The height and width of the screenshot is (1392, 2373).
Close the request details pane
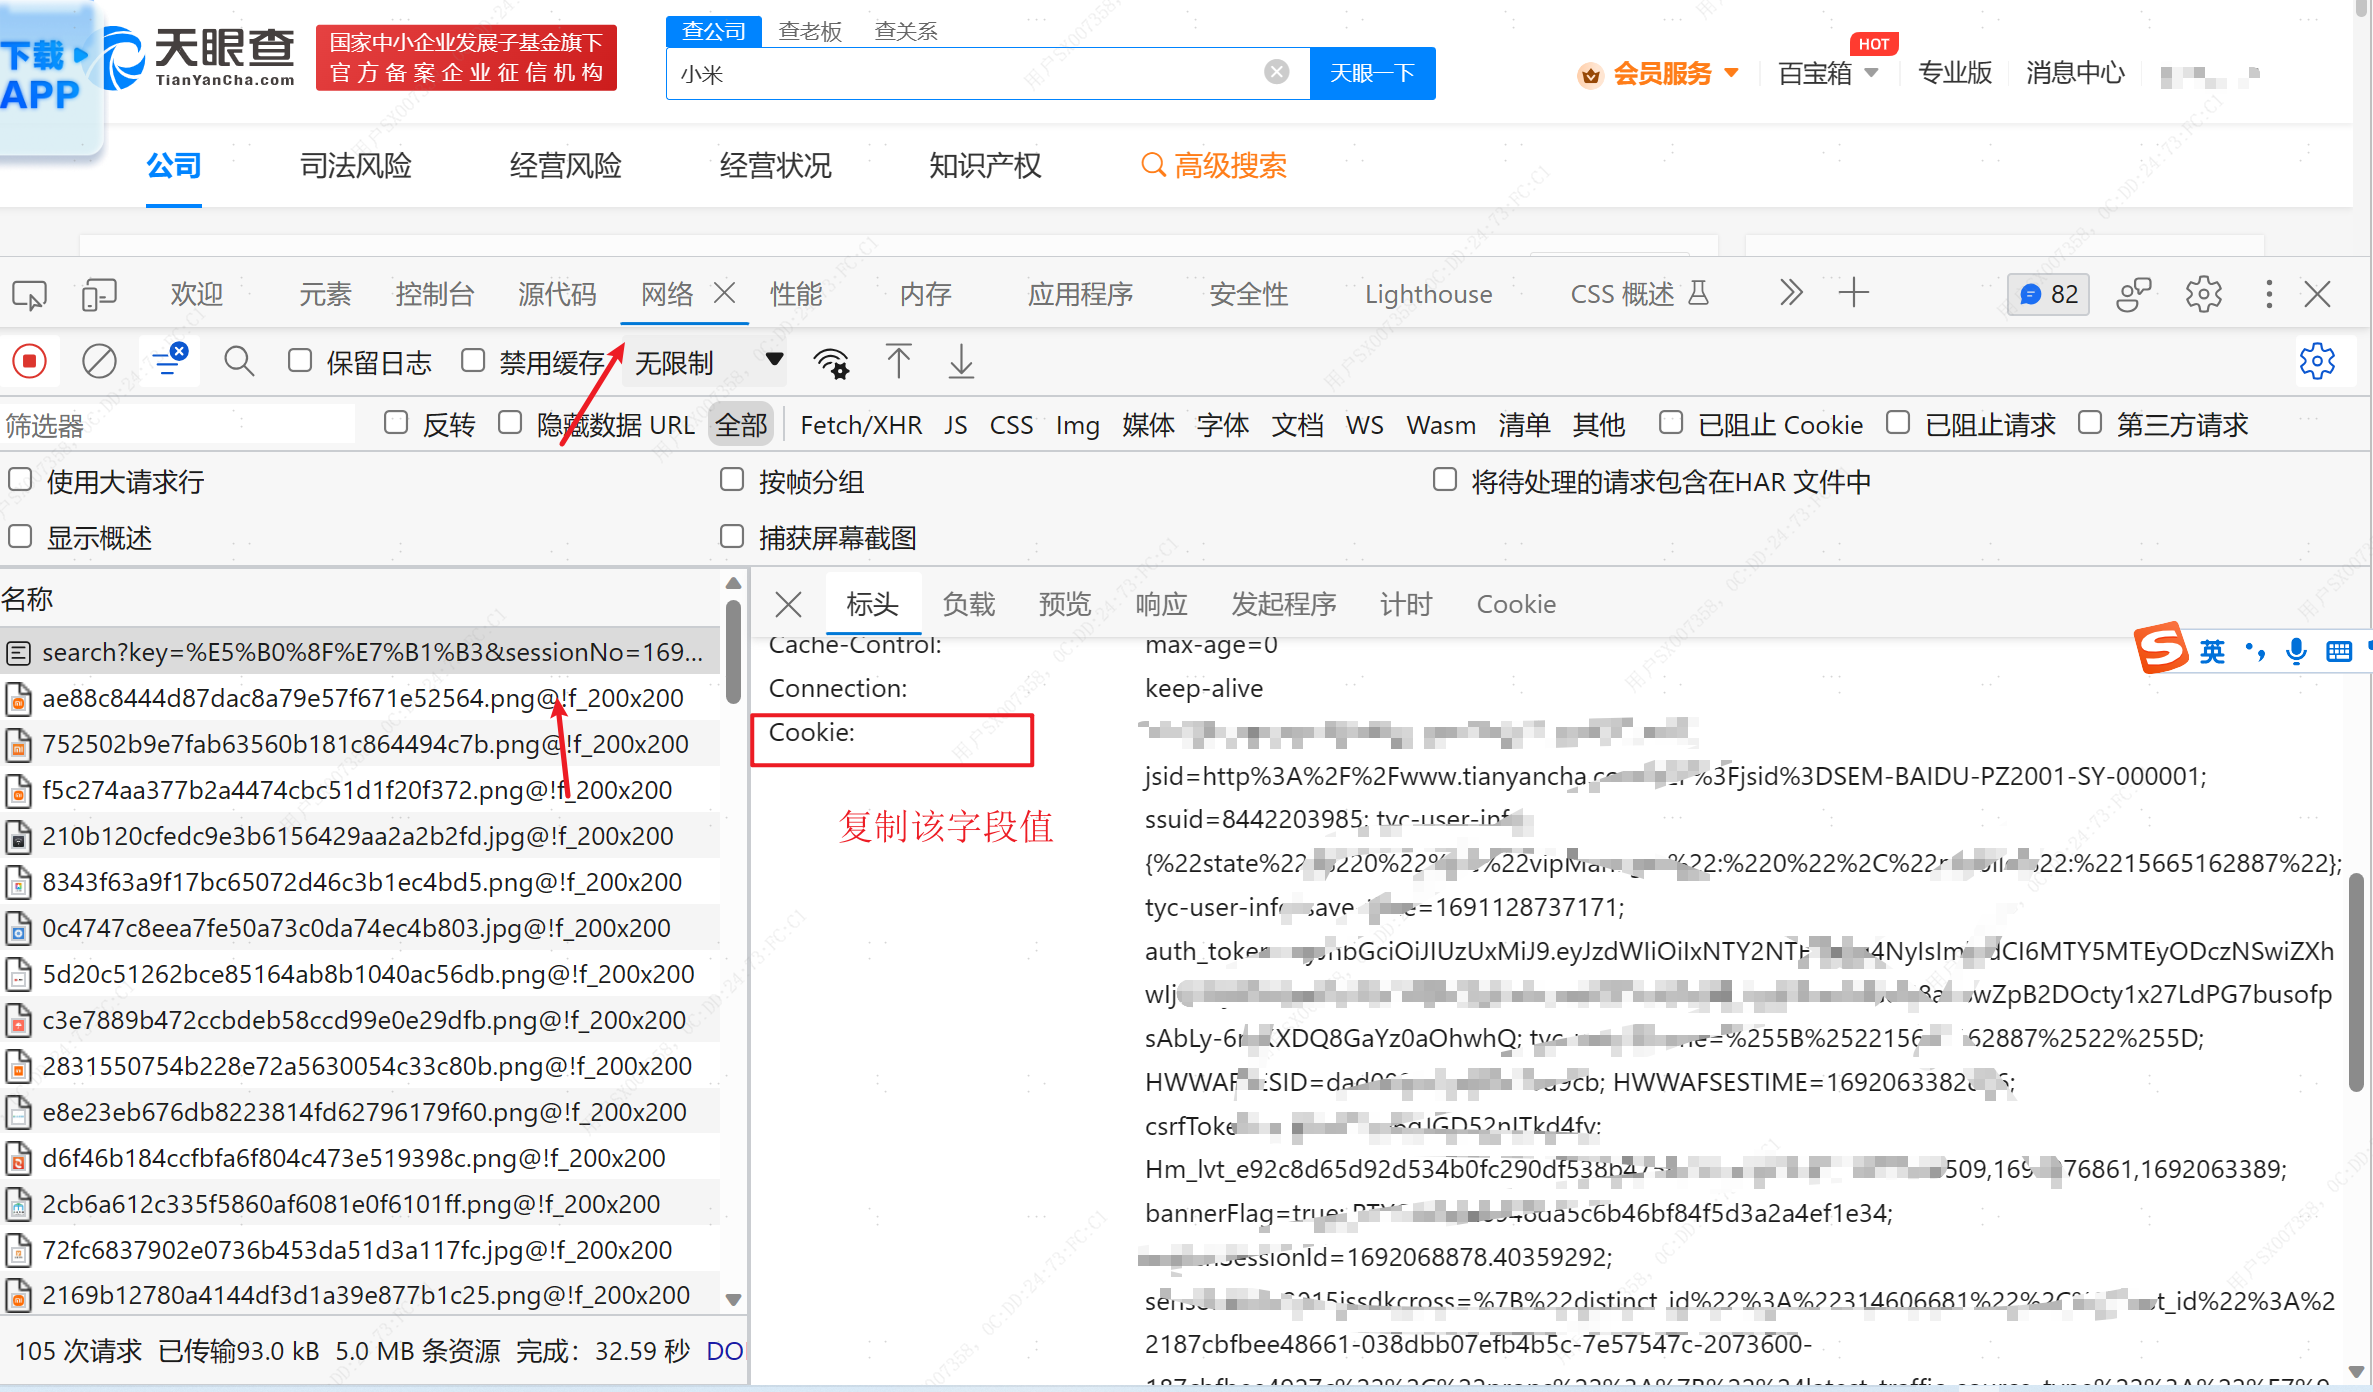pos(788,604)
